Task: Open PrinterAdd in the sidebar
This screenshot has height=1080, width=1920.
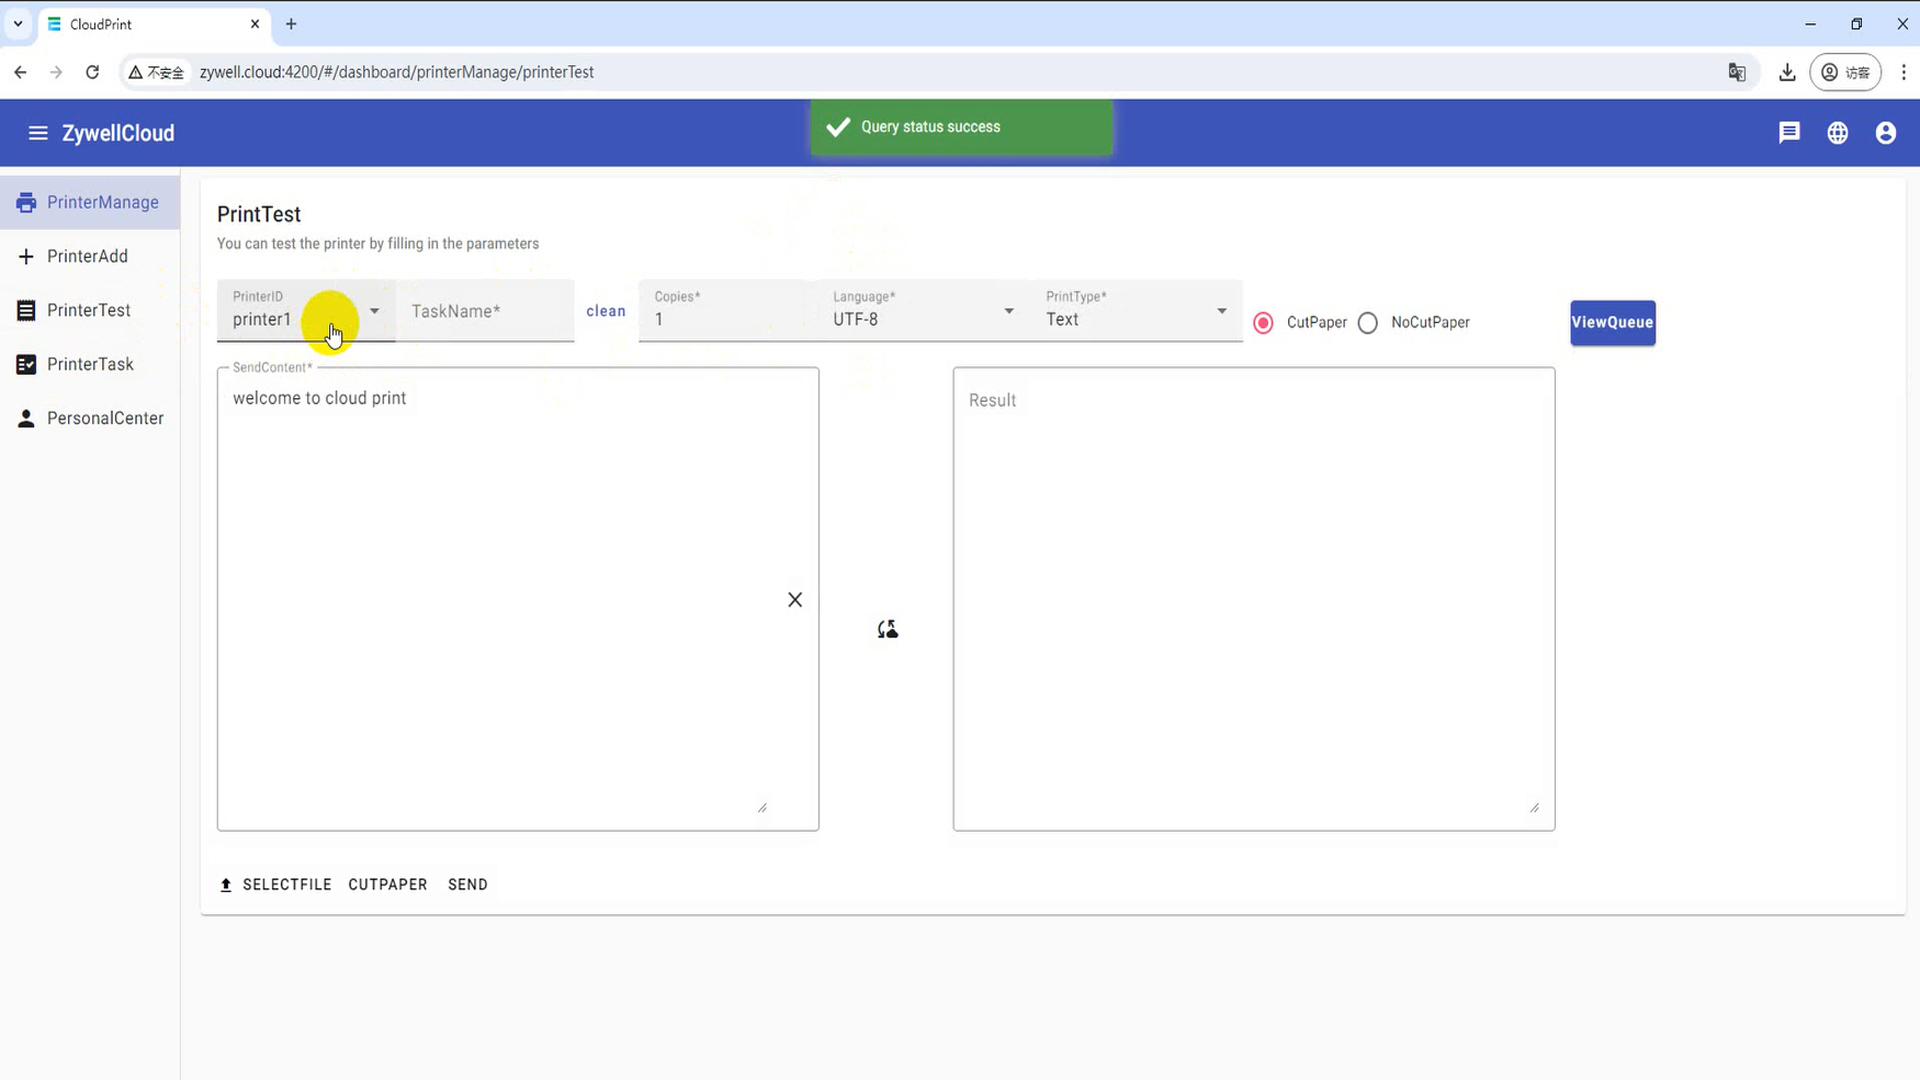Action: point(87,256)
